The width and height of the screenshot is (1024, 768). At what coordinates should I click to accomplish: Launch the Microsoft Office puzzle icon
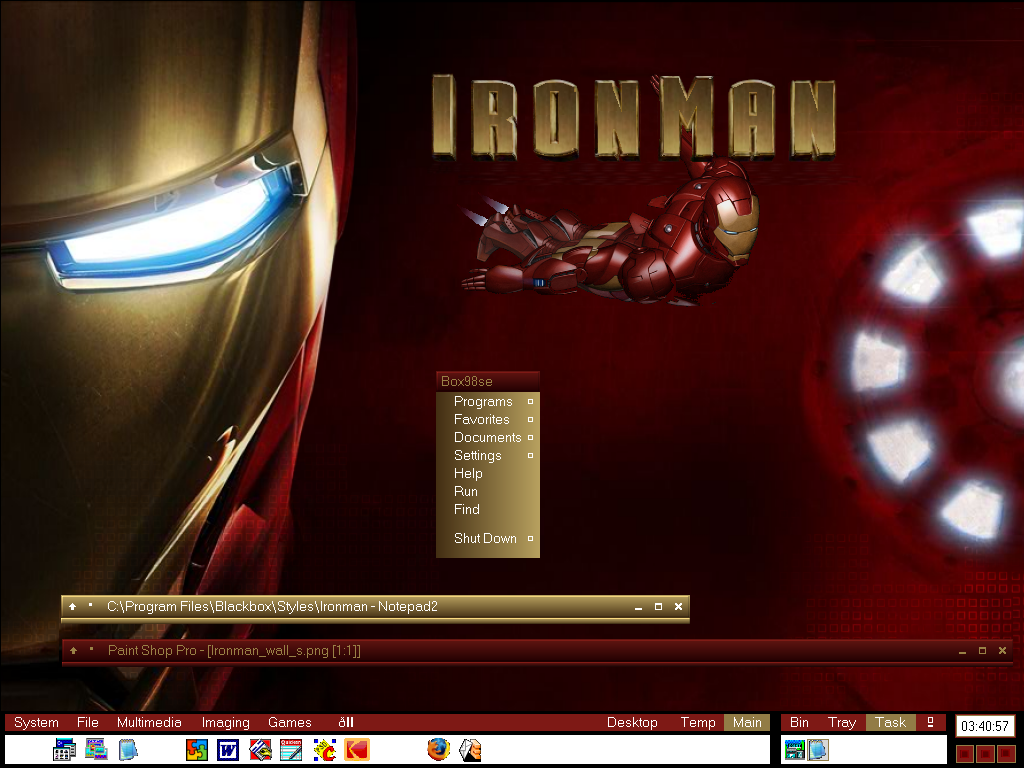click(x=197, y=749)
